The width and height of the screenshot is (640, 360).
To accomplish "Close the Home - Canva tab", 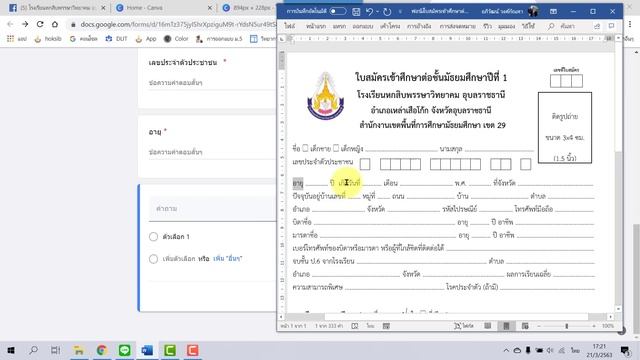I will coord(210,8).
